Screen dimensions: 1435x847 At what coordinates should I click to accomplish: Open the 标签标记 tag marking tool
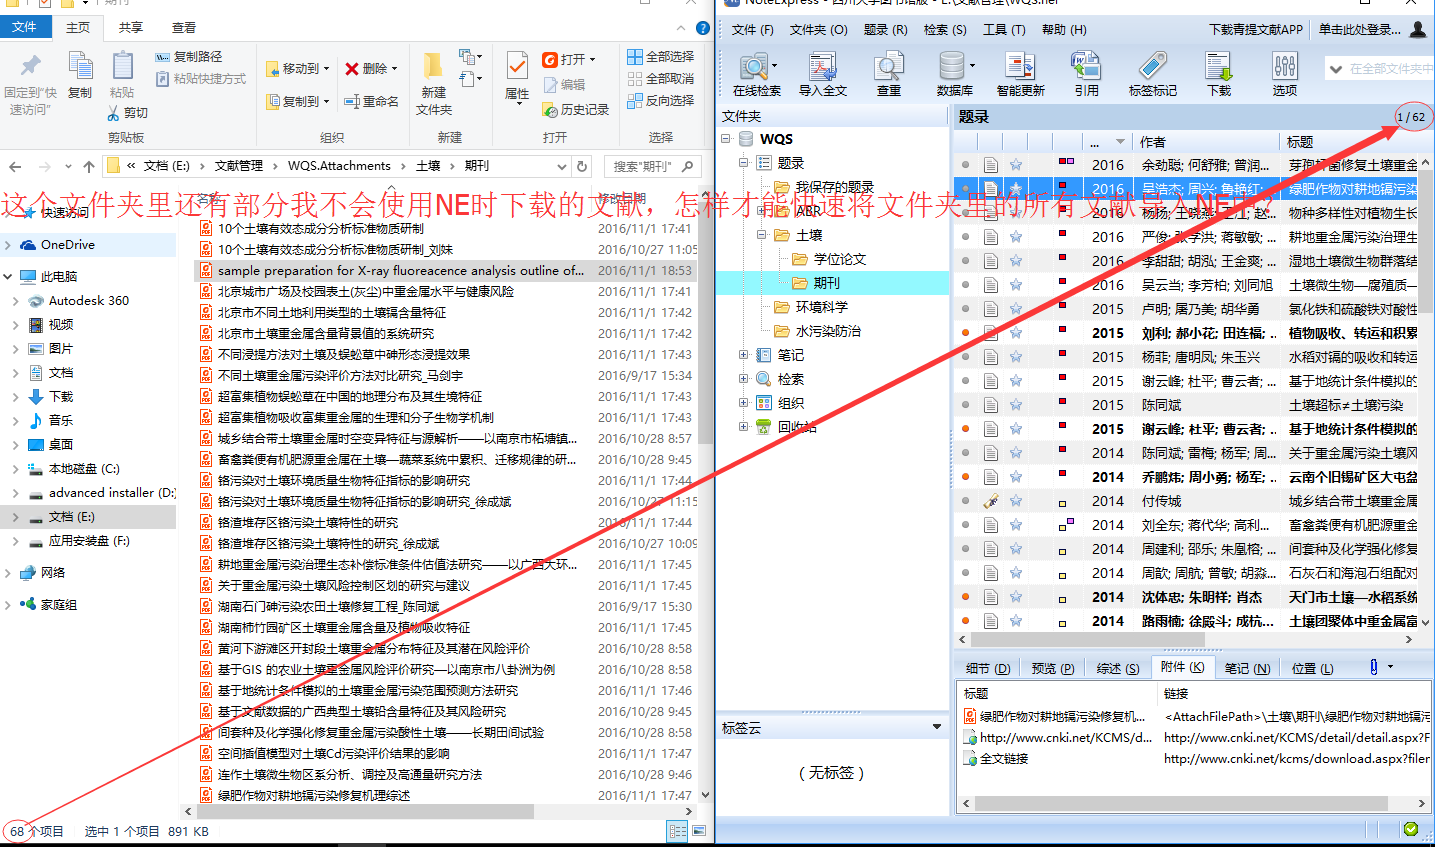(x=1152, y=74)
